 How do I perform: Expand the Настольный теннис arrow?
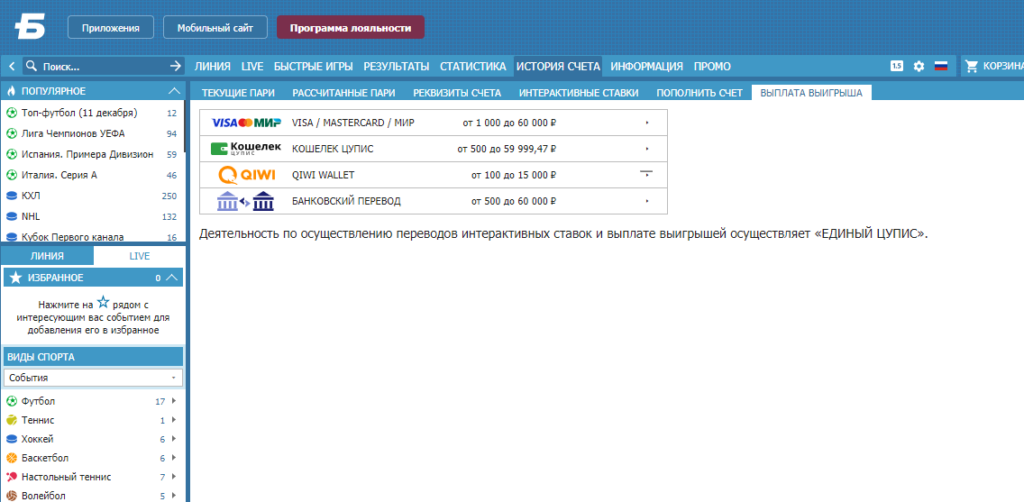[x=174, y=477]
